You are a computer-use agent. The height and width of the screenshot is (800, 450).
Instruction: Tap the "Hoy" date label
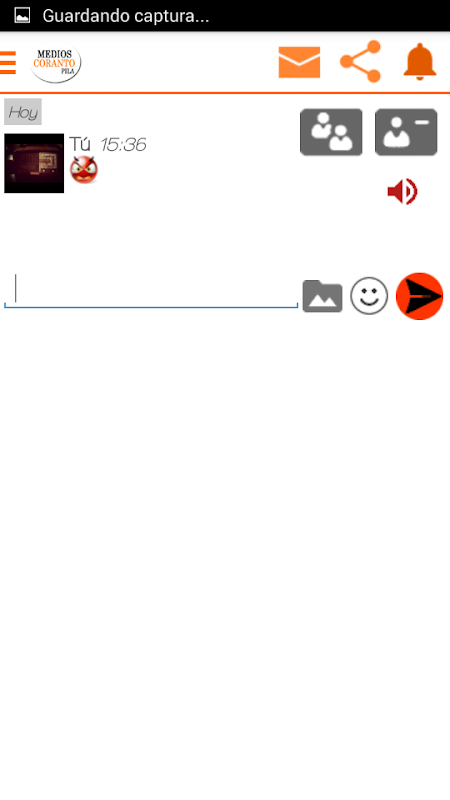pyautogui.click(x=23, y=112)
